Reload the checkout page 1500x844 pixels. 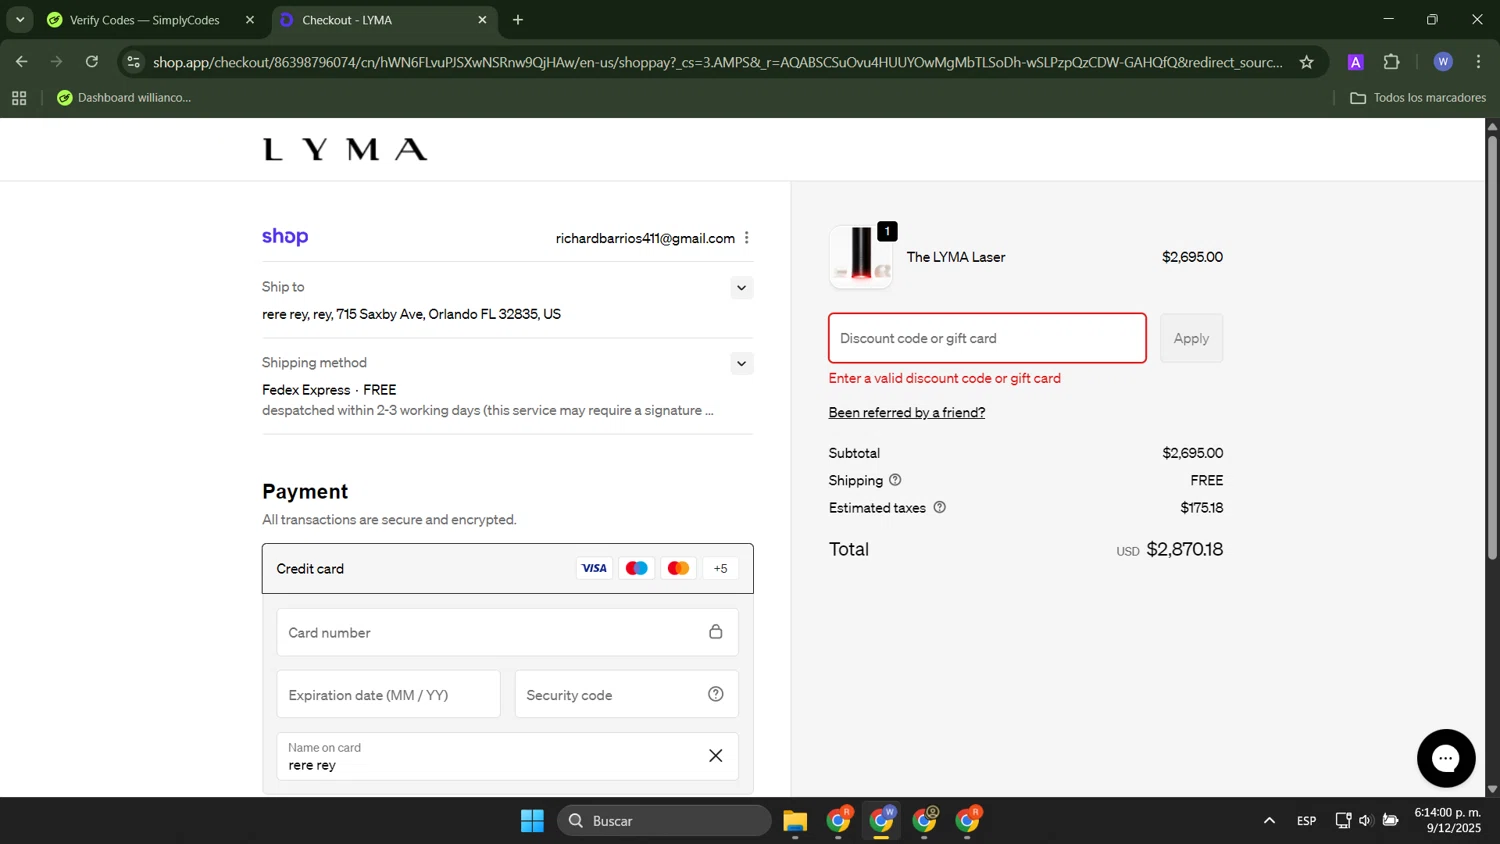point(92,62)
